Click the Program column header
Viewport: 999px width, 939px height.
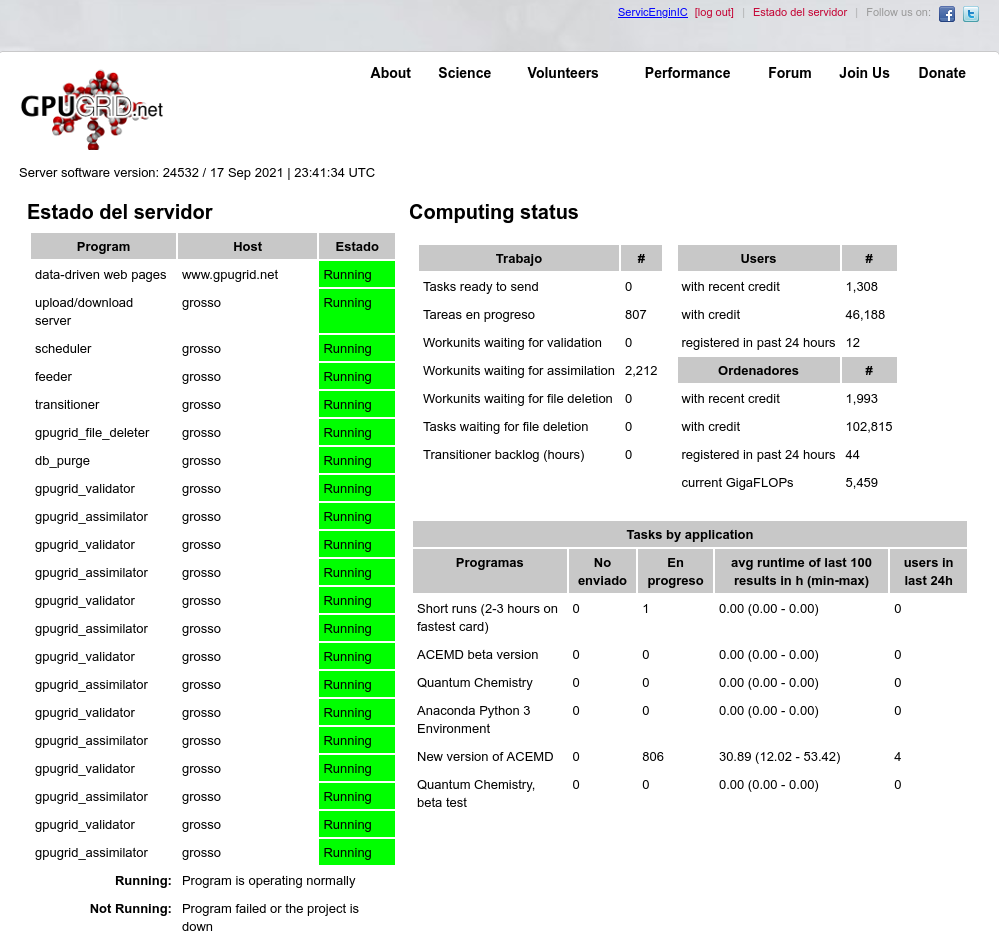[103, 247]
